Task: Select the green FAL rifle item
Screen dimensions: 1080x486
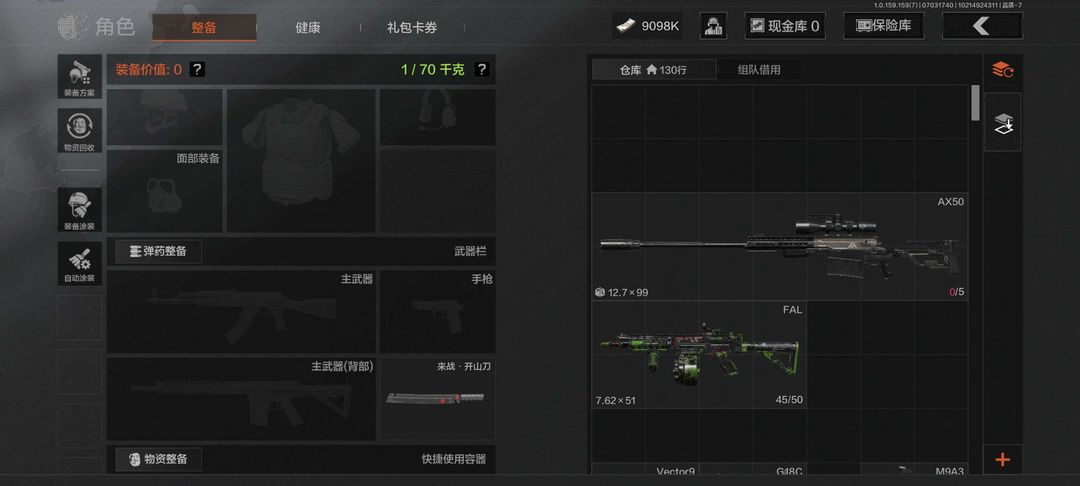Action: [x=699, y=355]
